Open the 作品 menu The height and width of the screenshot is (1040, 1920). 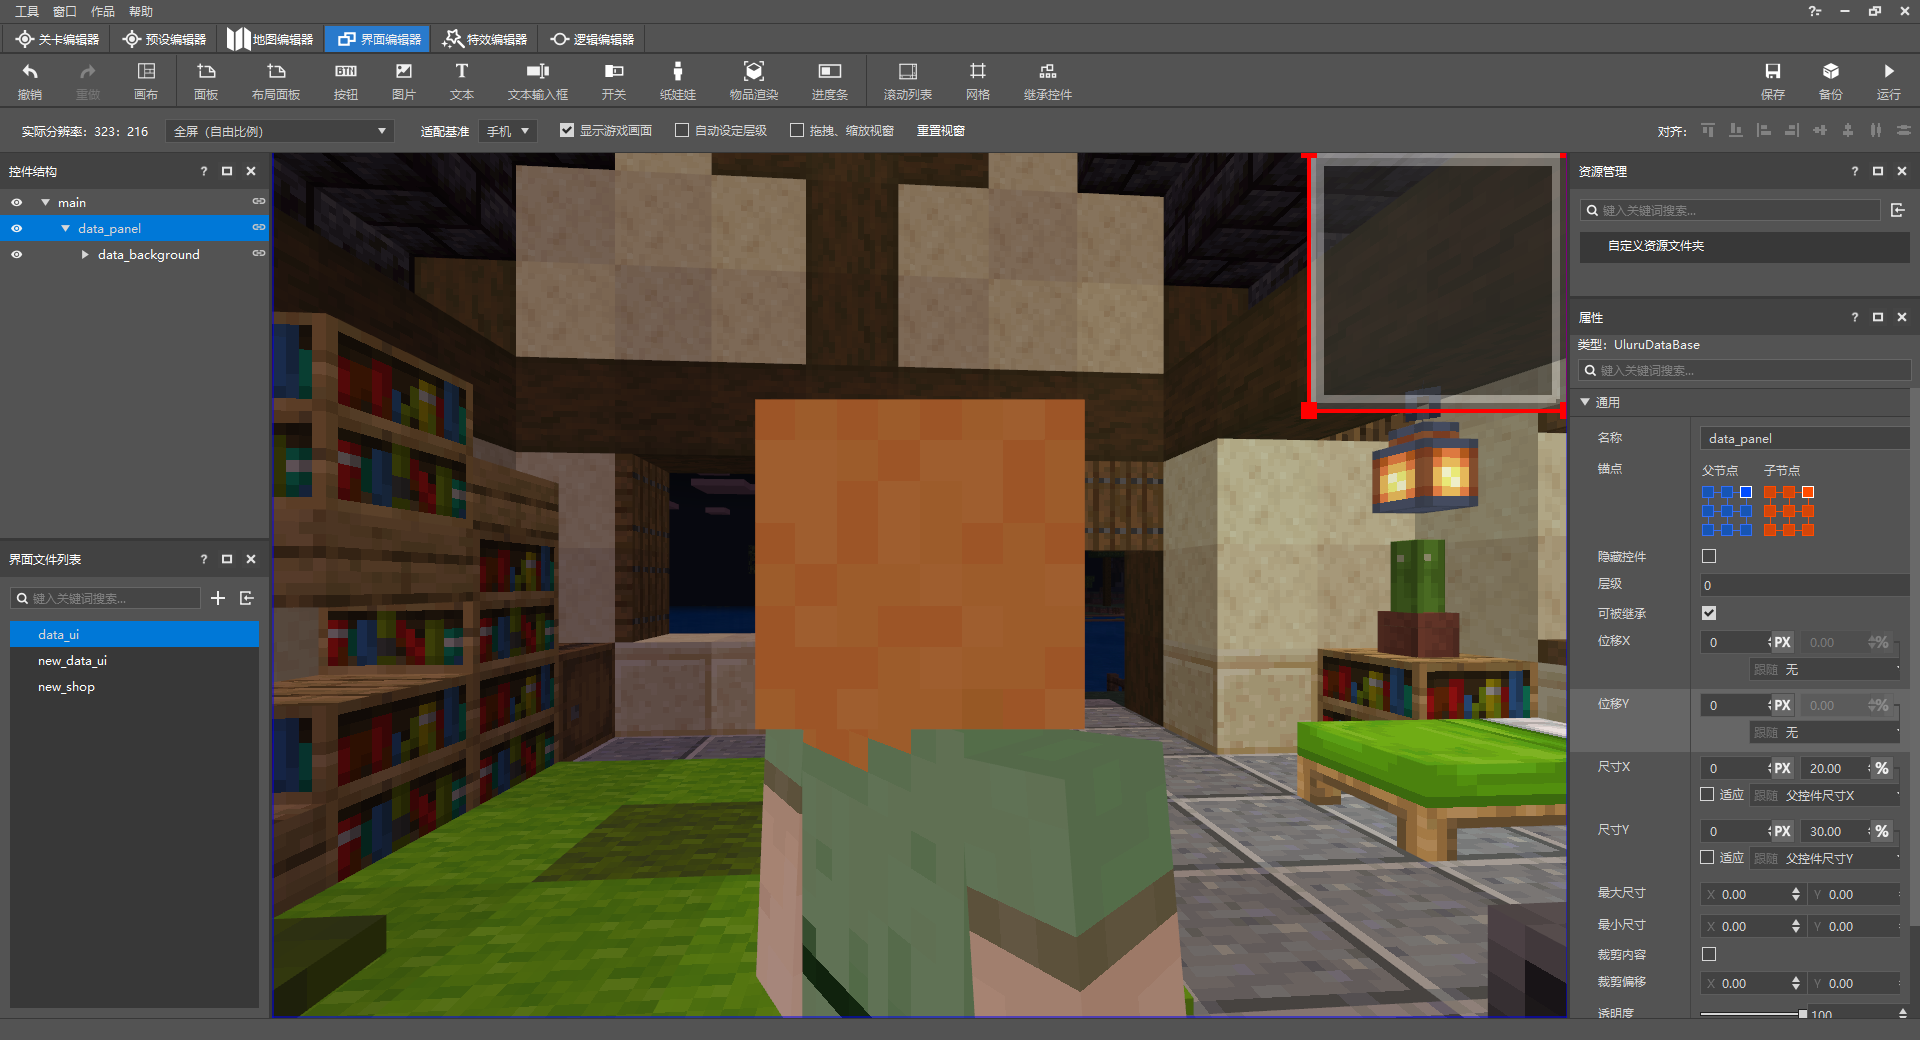(103, 11)
